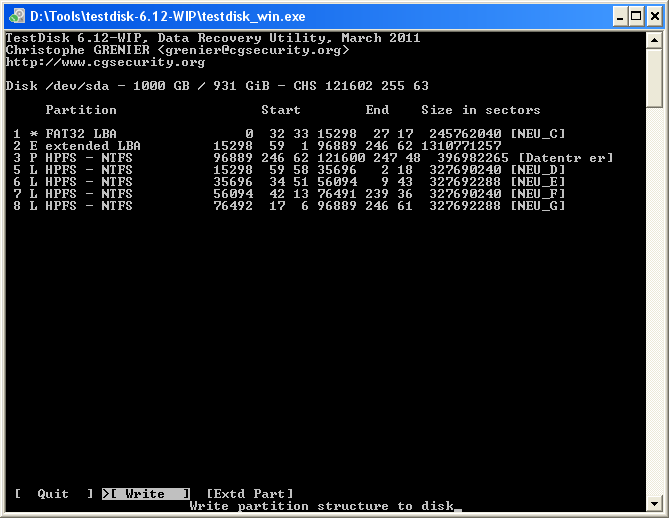Select partition 3 labeled Datentr er
Image resolution: width=669 pixels, height=518 pixels.
coord(313,158)
